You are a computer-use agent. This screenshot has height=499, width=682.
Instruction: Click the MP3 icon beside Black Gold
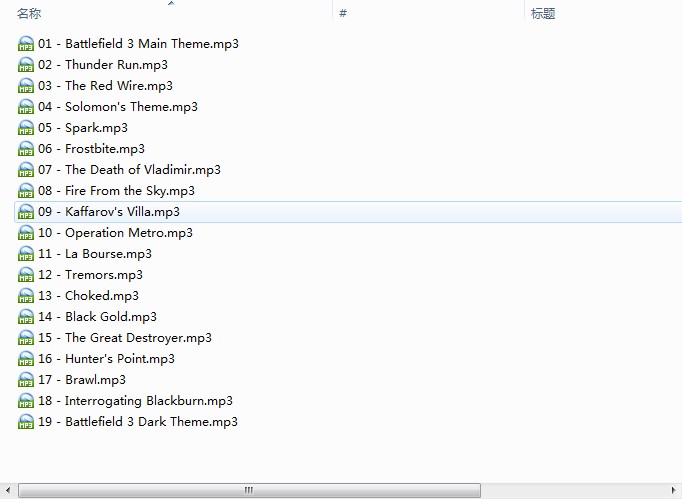pos(26,317)
